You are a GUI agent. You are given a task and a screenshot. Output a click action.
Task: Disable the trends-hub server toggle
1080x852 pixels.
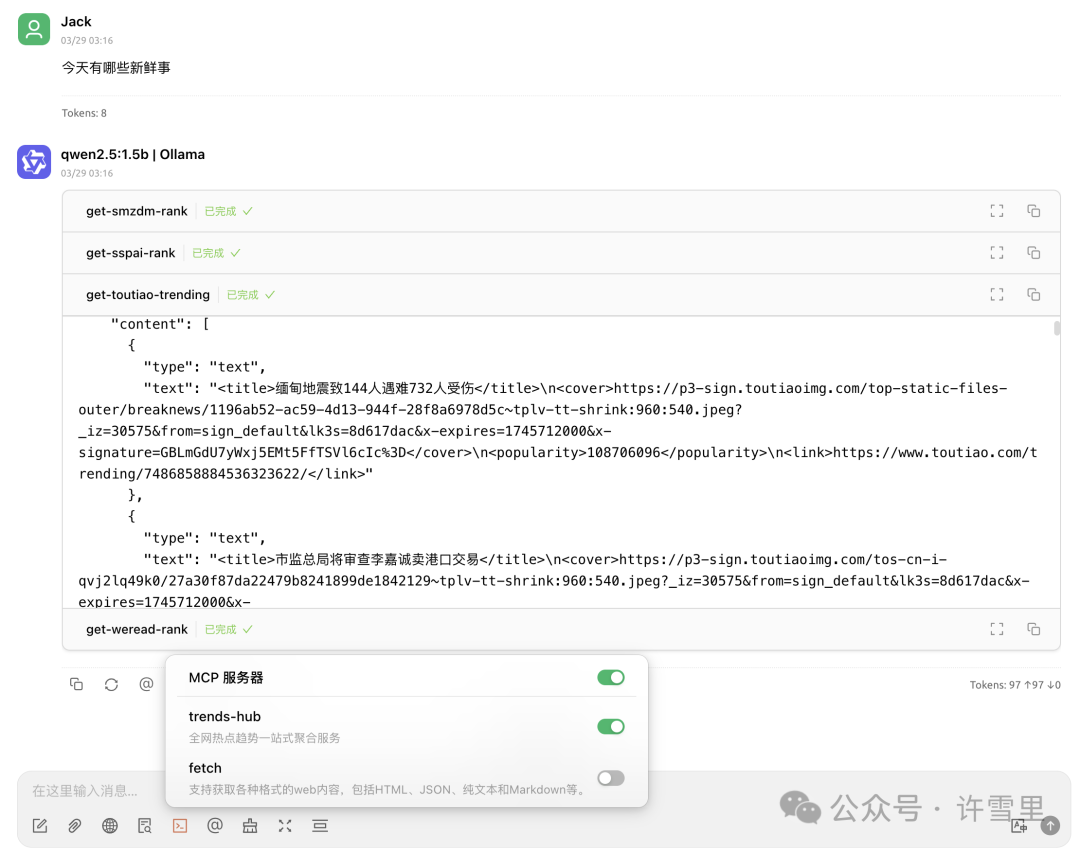[x=611, y=727]
